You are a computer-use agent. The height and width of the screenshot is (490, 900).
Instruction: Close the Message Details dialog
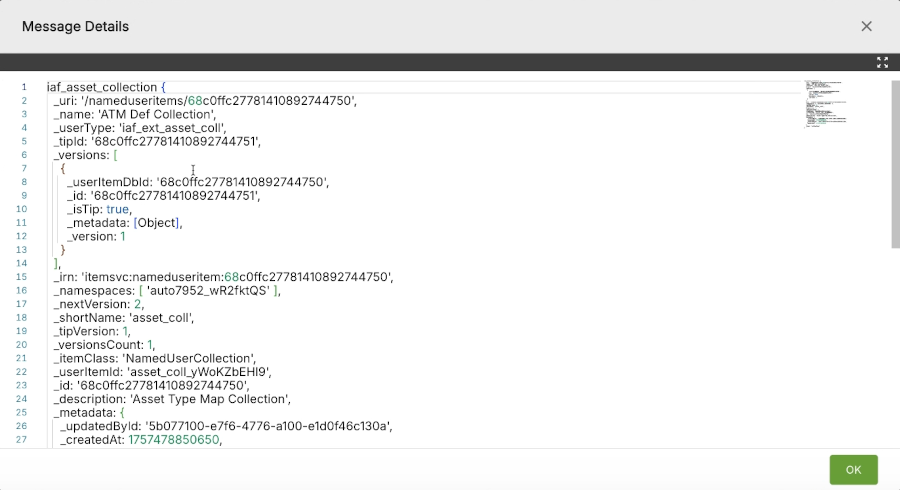(866, 26)
